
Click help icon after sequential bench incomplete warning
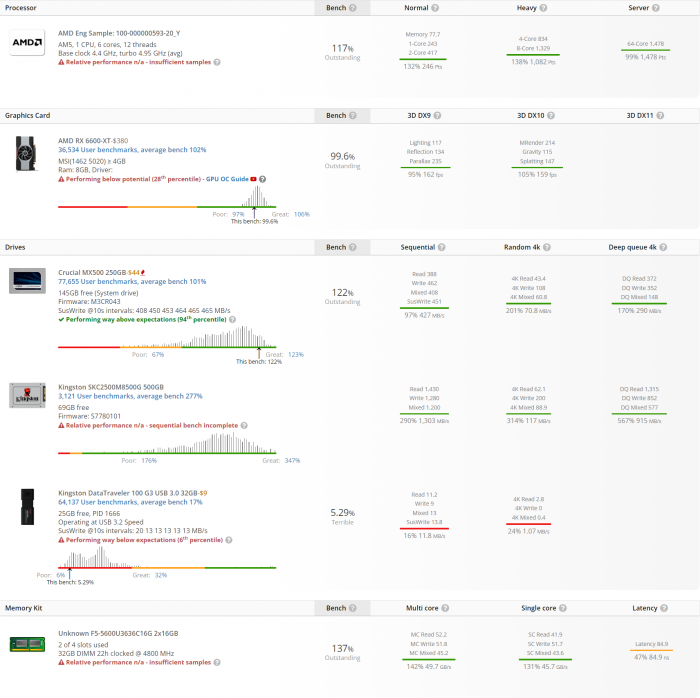(243, 425)
